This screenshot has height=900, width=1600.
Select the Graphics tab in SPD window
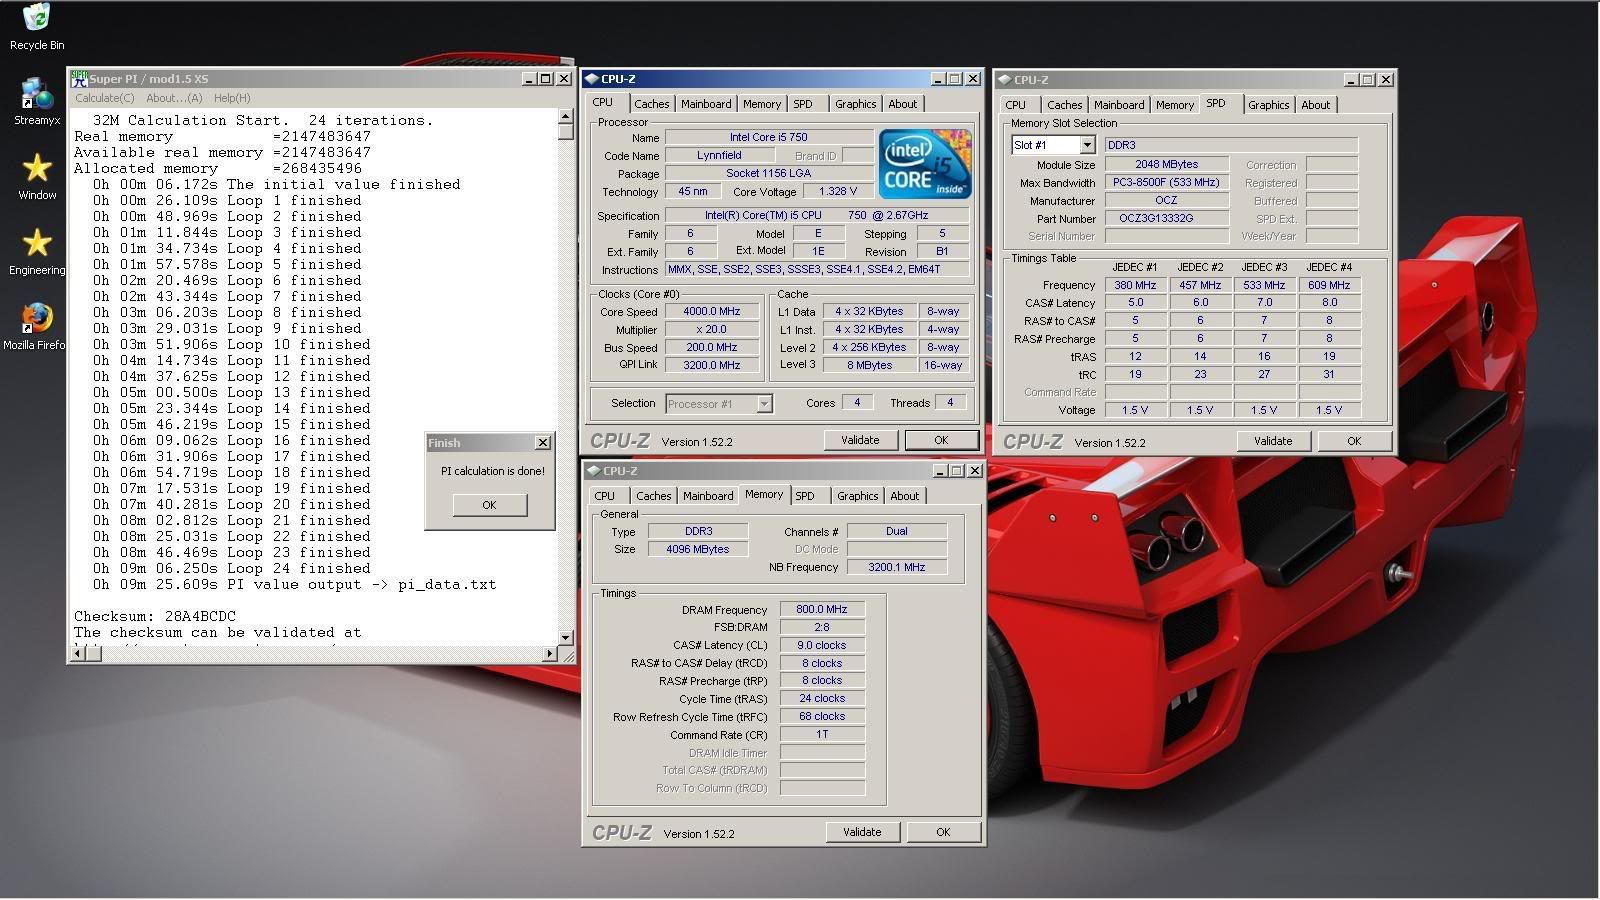pyautogui.click(x=1268, y=105)
